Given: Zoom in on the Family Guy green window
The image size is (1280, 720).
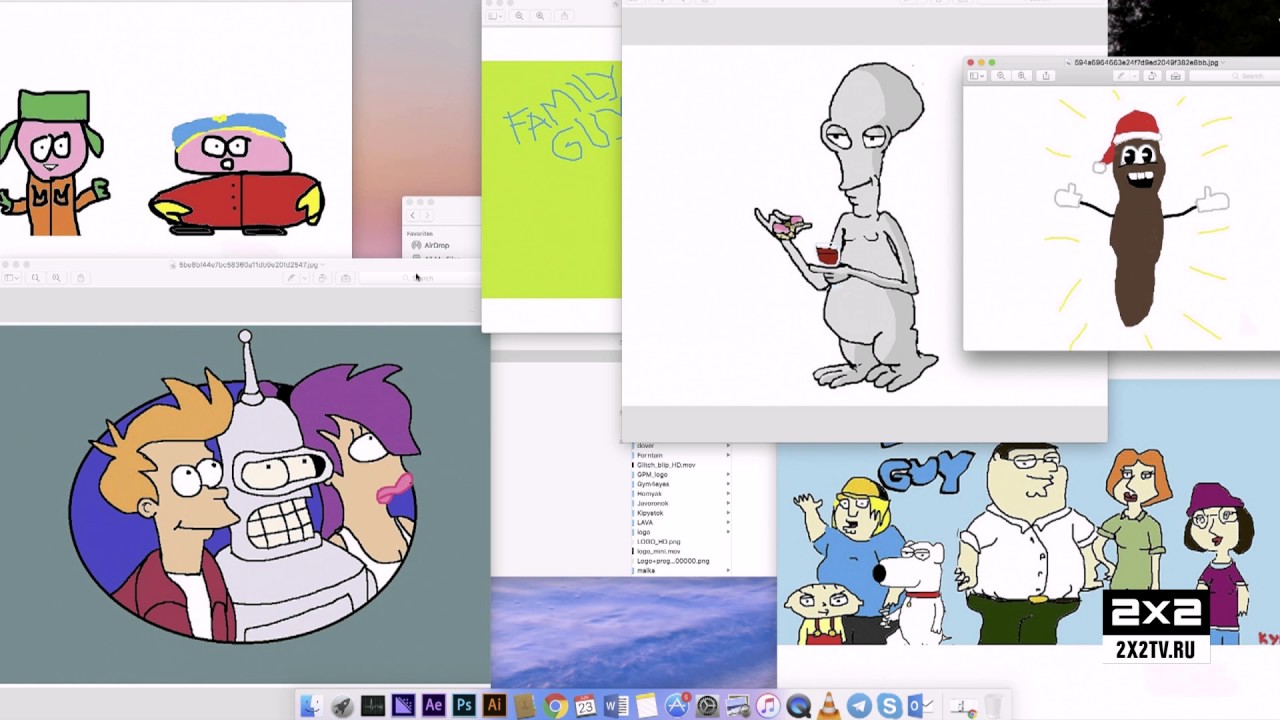Looking at the screenshot, I should 540,16.
